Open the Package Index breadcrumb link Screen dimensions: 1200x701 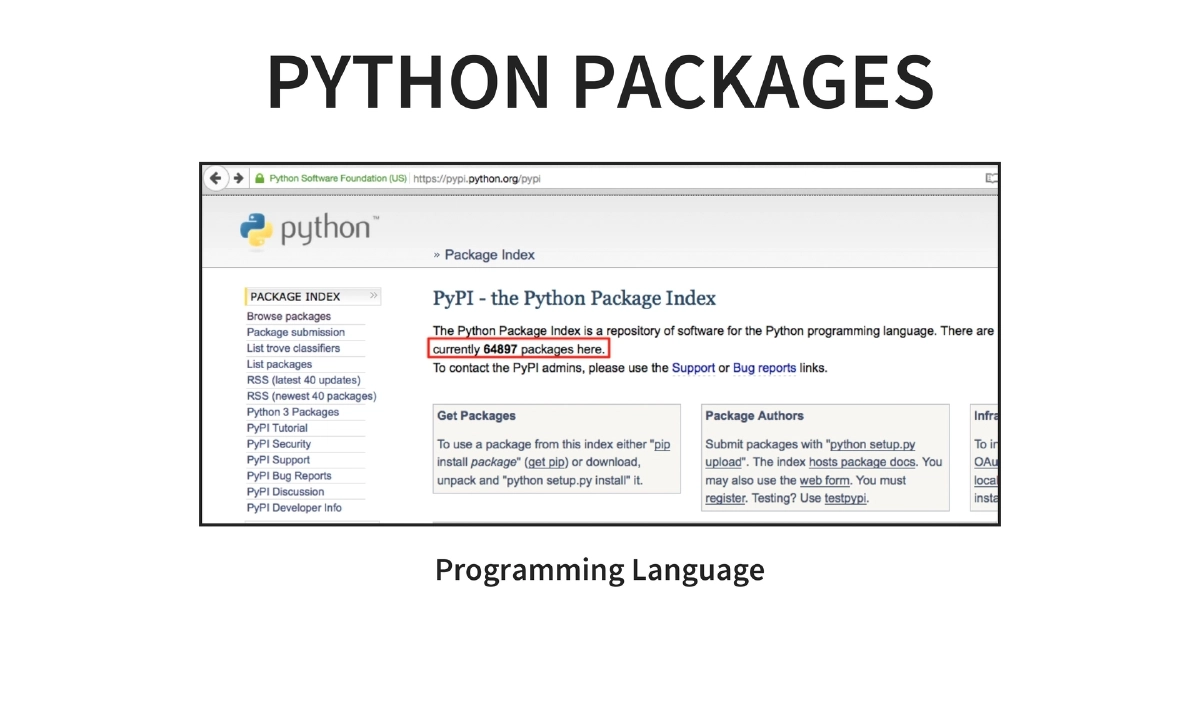coord(490,255)
